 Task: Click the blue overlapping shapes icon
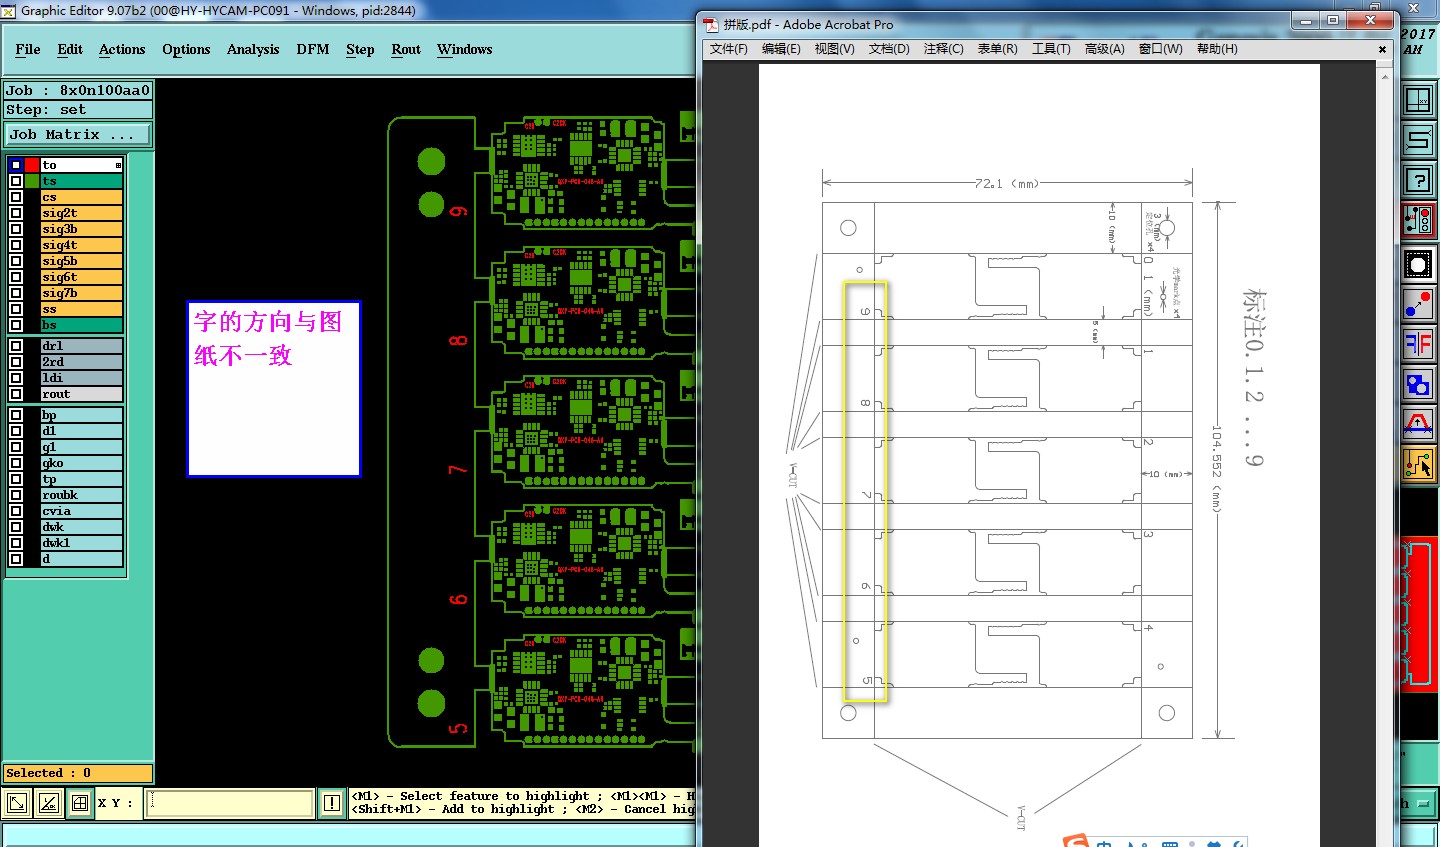pos(1418,384)
